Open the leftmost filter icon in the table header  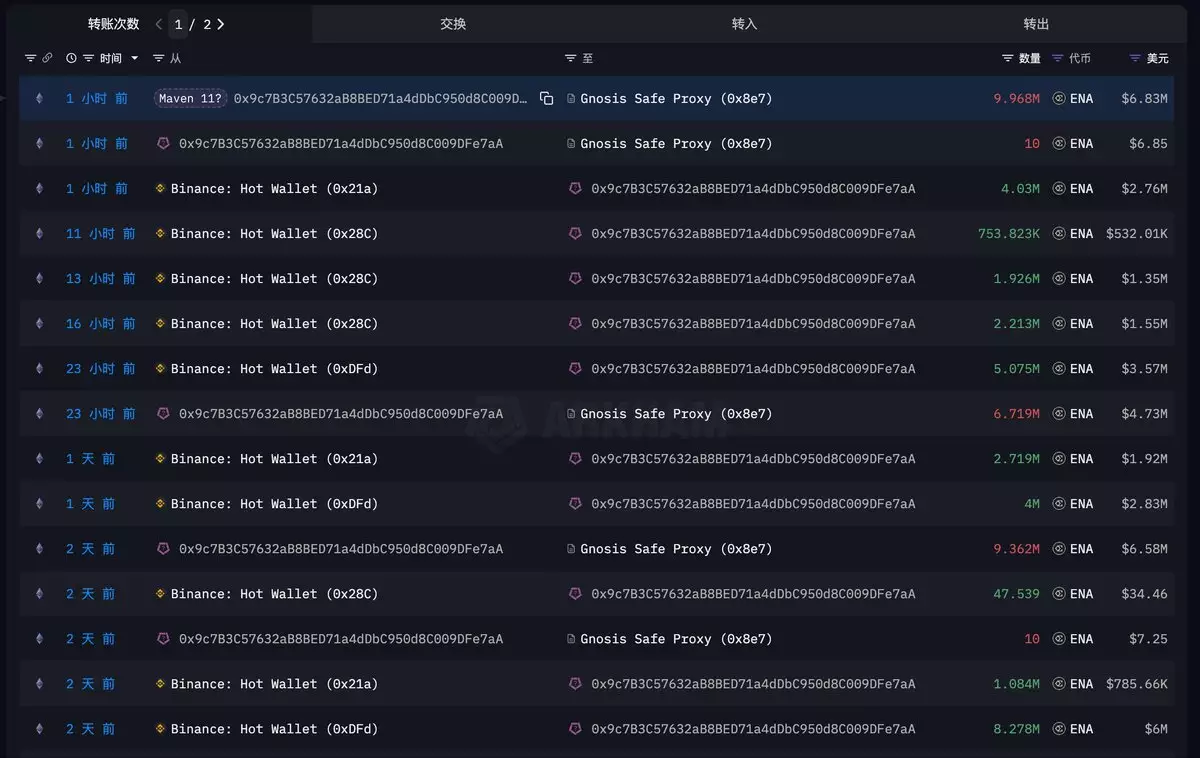(30, 58)
